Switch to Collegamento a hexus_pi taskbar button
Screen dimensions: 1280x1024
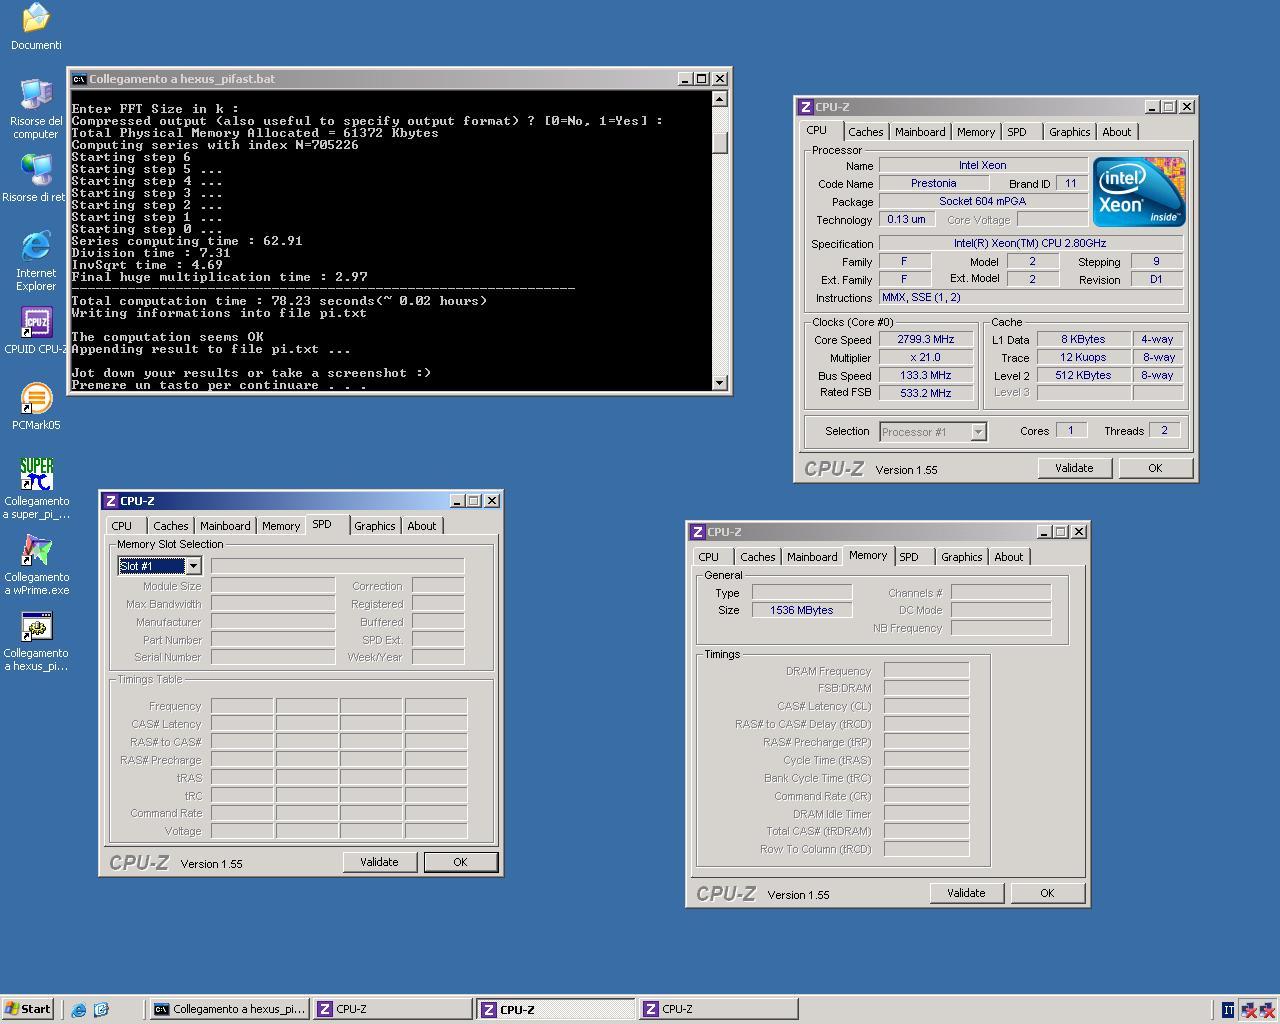[x=229, y=1009]
